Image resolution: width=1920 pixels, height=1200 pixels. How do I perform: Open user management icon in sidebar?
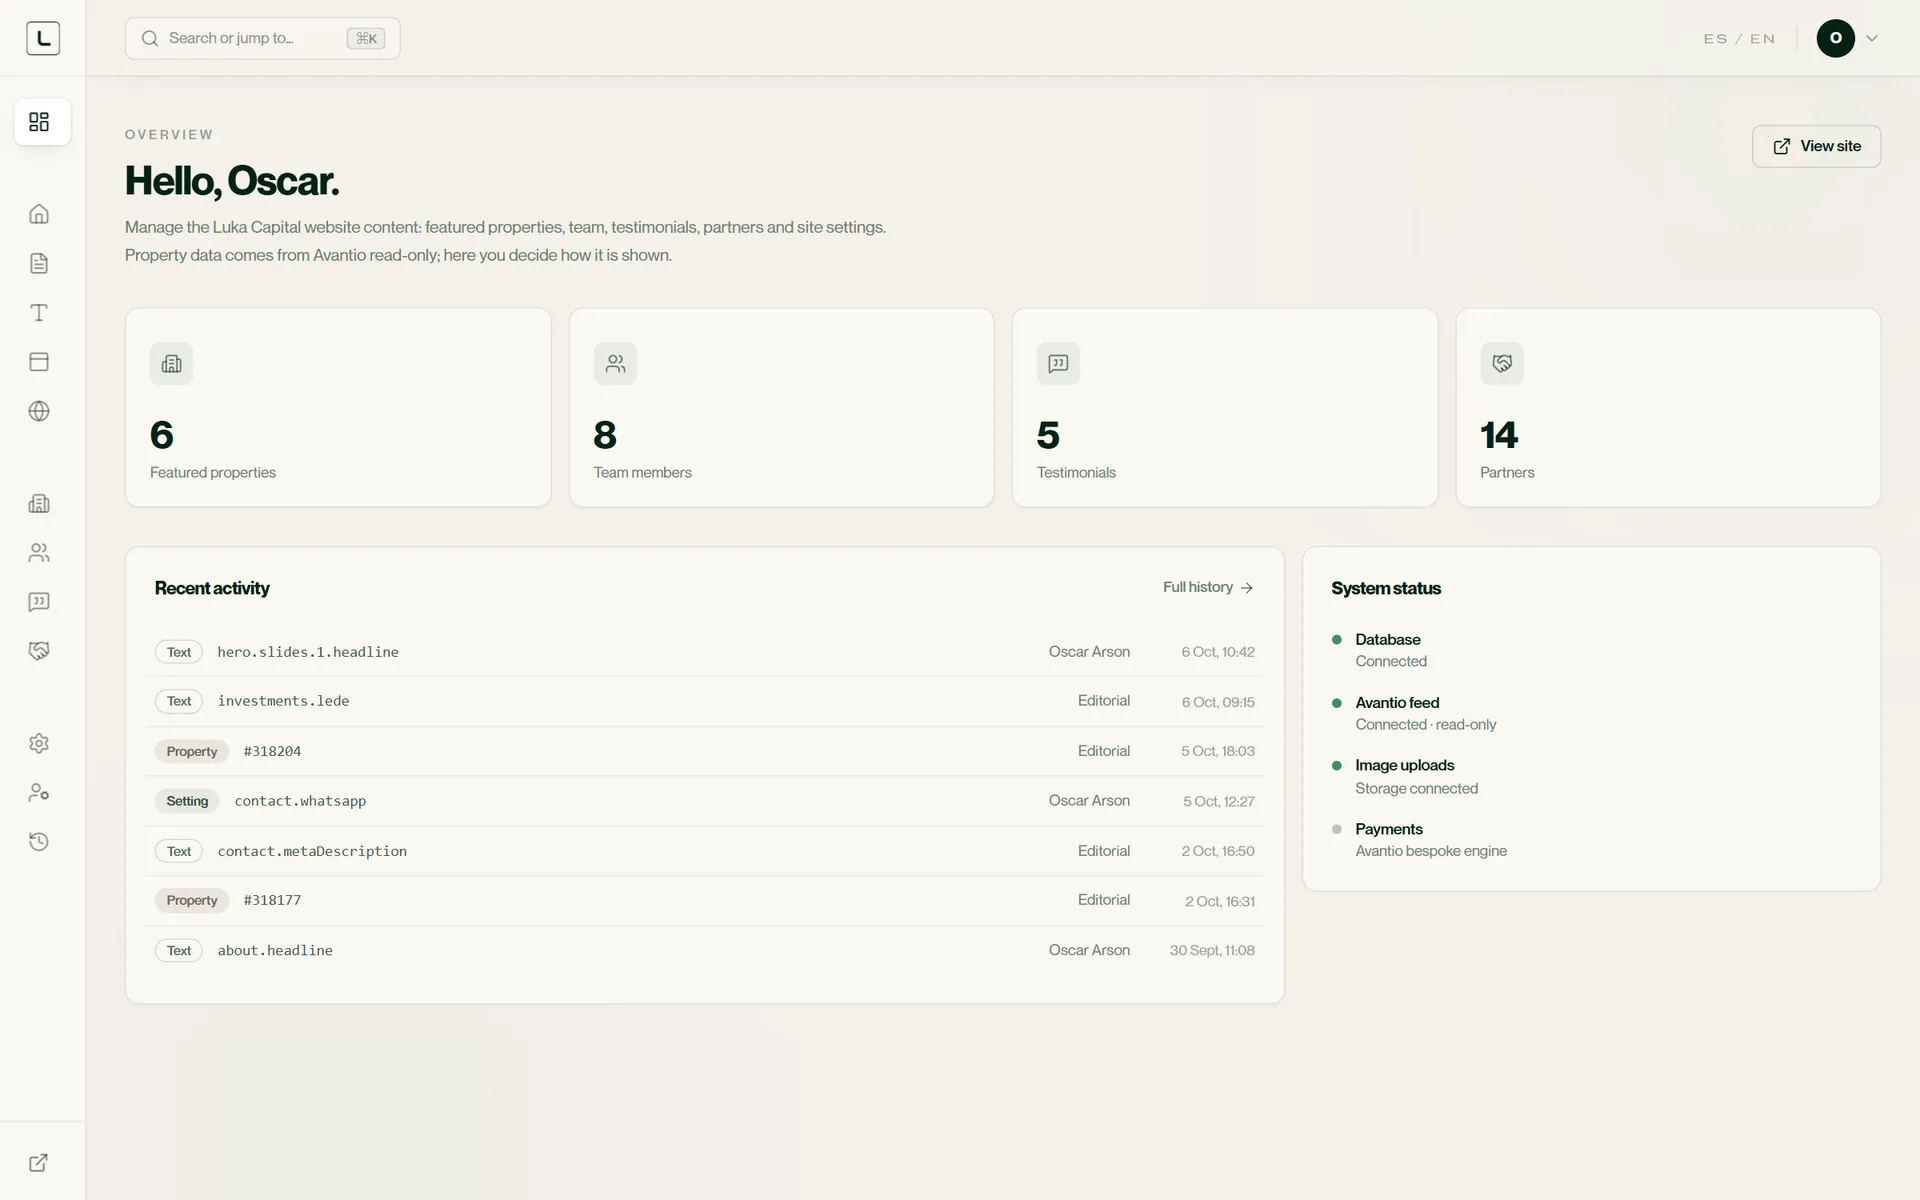39,792
